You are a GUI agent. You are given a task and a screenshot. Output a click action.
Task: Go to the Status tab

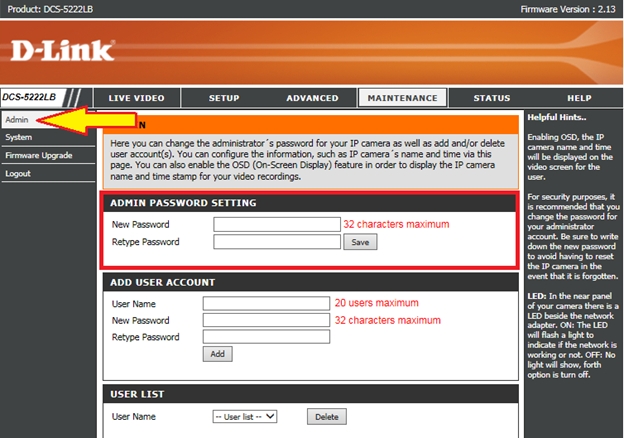pos(491,98)
